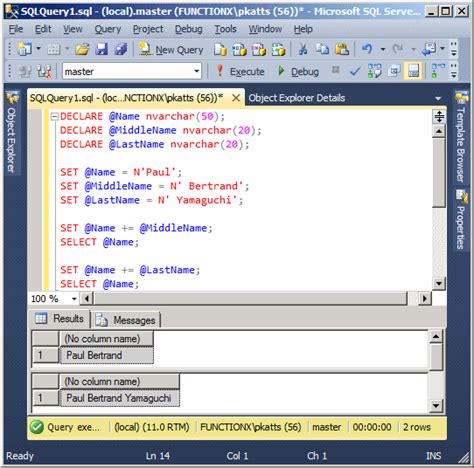Click the Cut scissors icon
474x468 pixels.
303,49
